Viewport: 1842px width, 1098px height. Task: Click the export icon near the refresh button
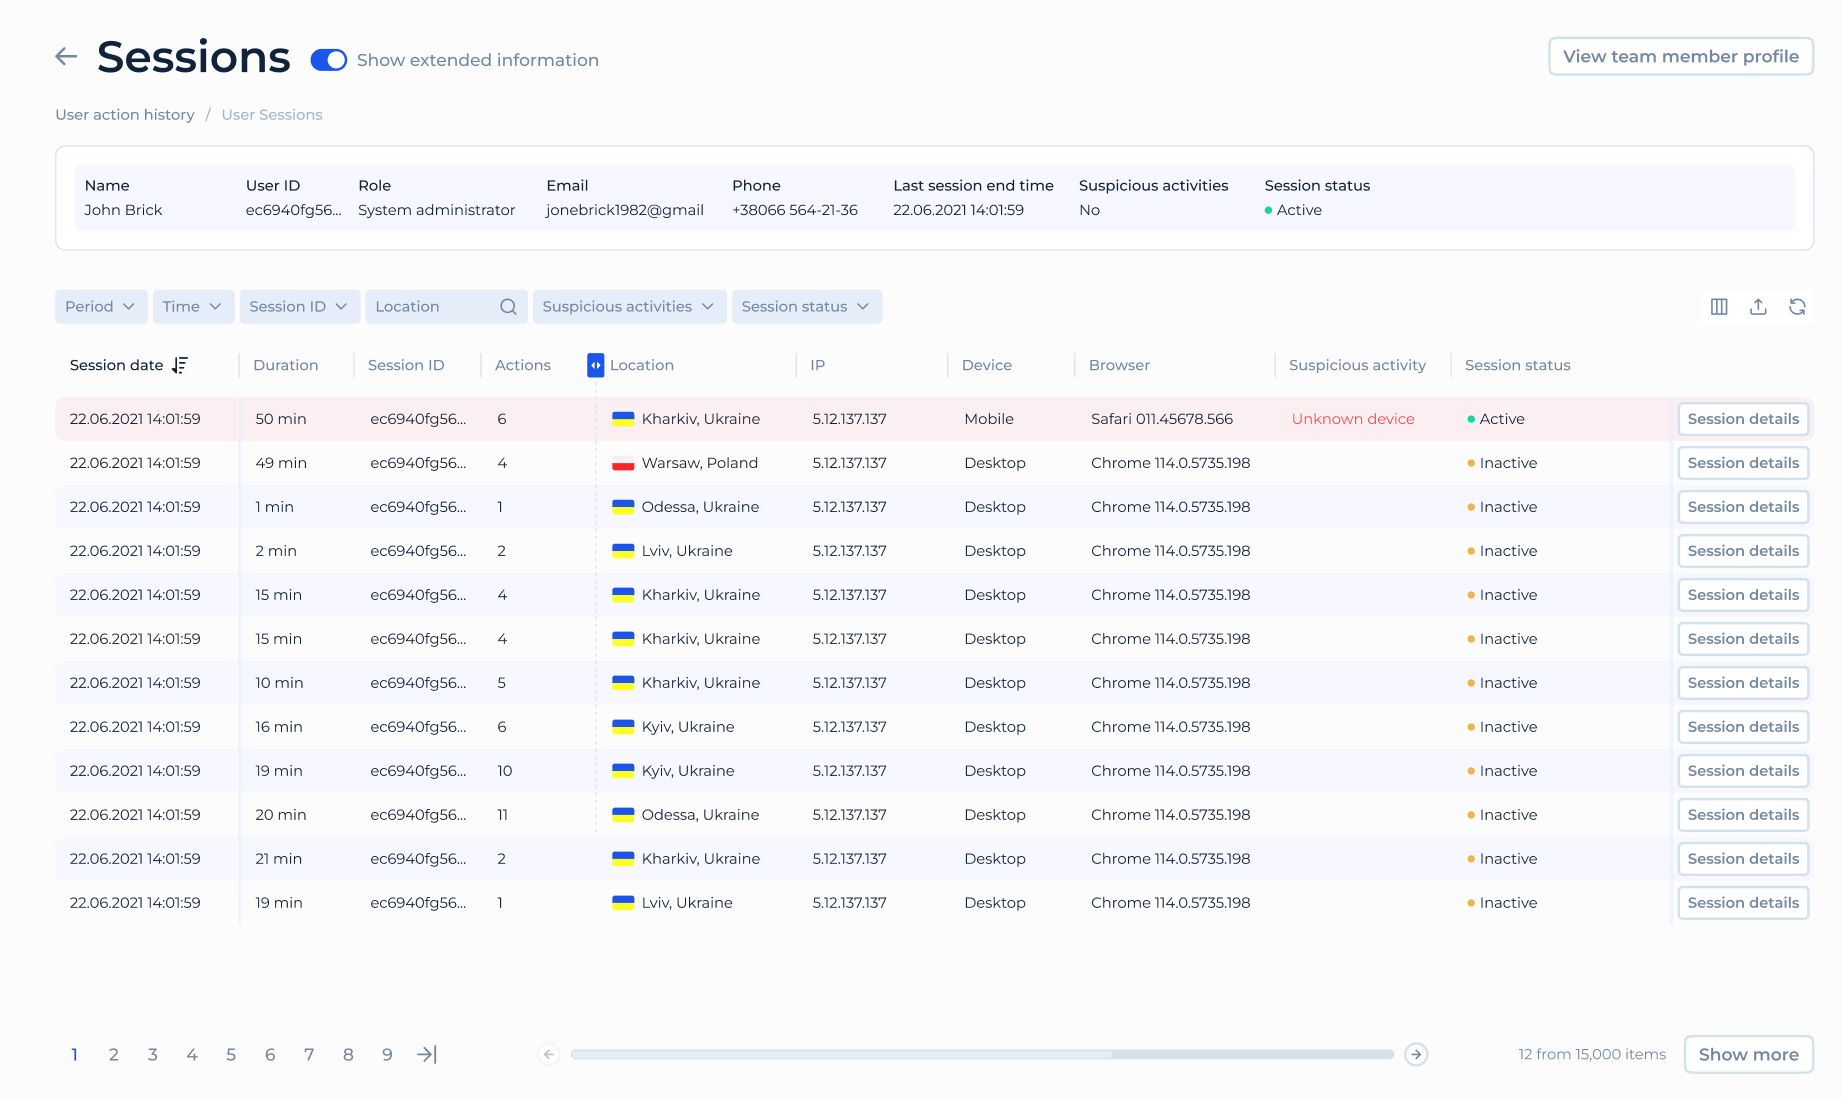[1758, 307]
